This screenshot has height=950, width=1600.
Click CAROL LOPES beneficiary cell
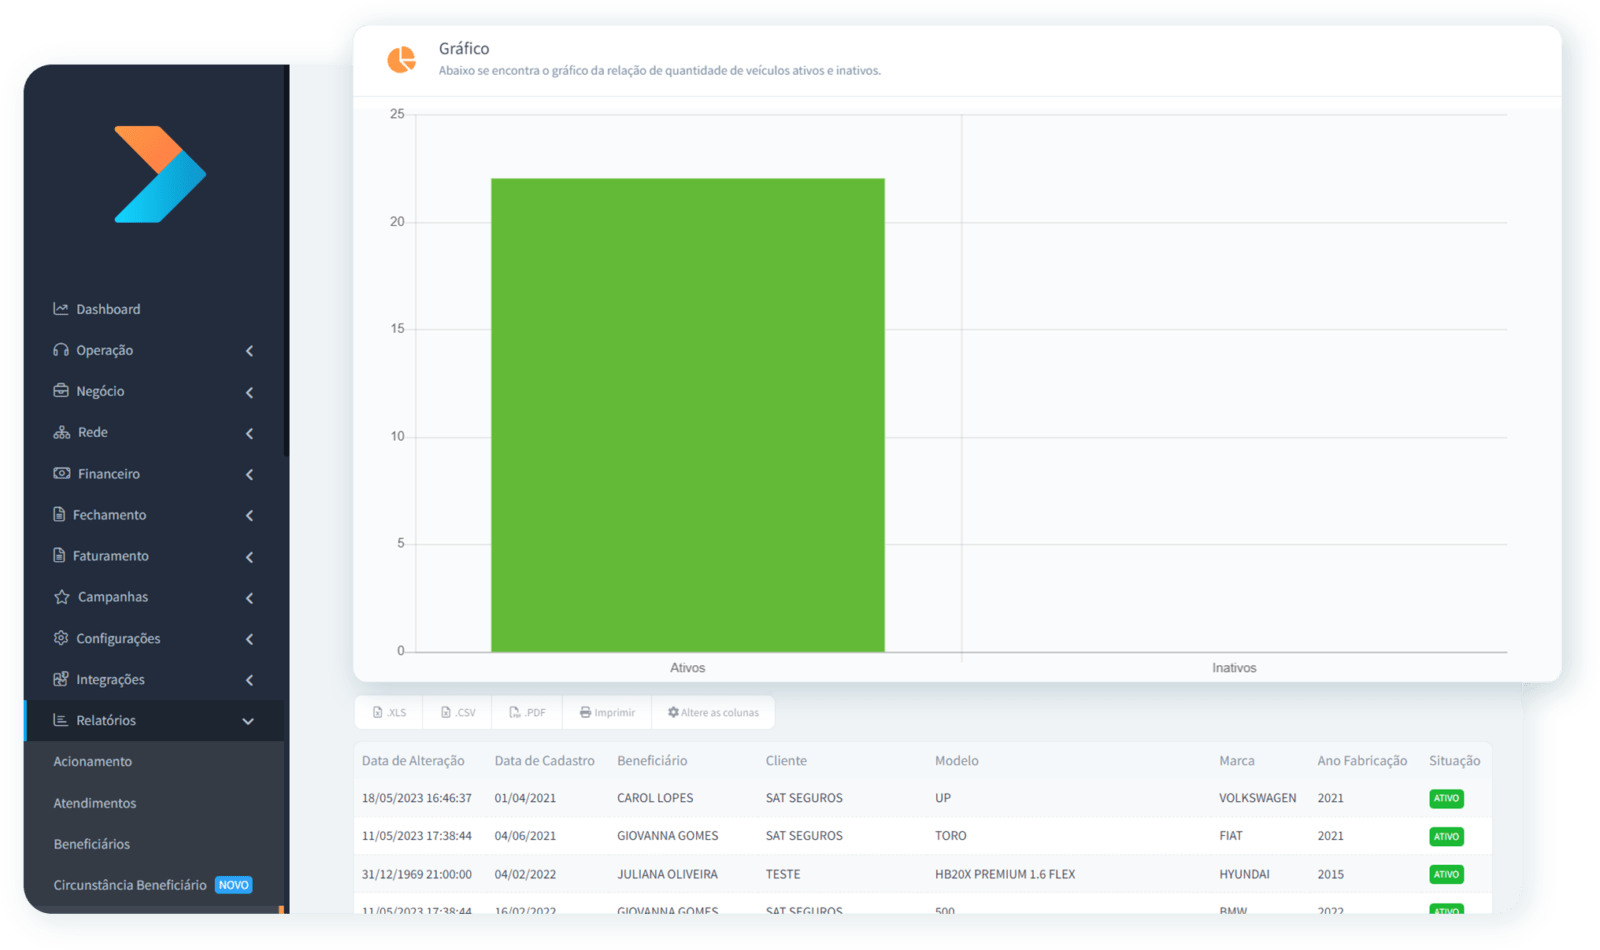(655, 798)
